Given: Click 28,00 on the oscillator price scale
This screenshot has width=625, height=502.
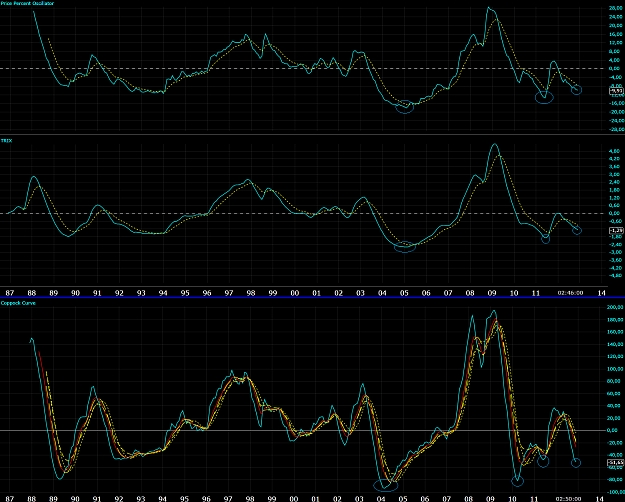Looking at the screenshot, I should click(616, 8).
